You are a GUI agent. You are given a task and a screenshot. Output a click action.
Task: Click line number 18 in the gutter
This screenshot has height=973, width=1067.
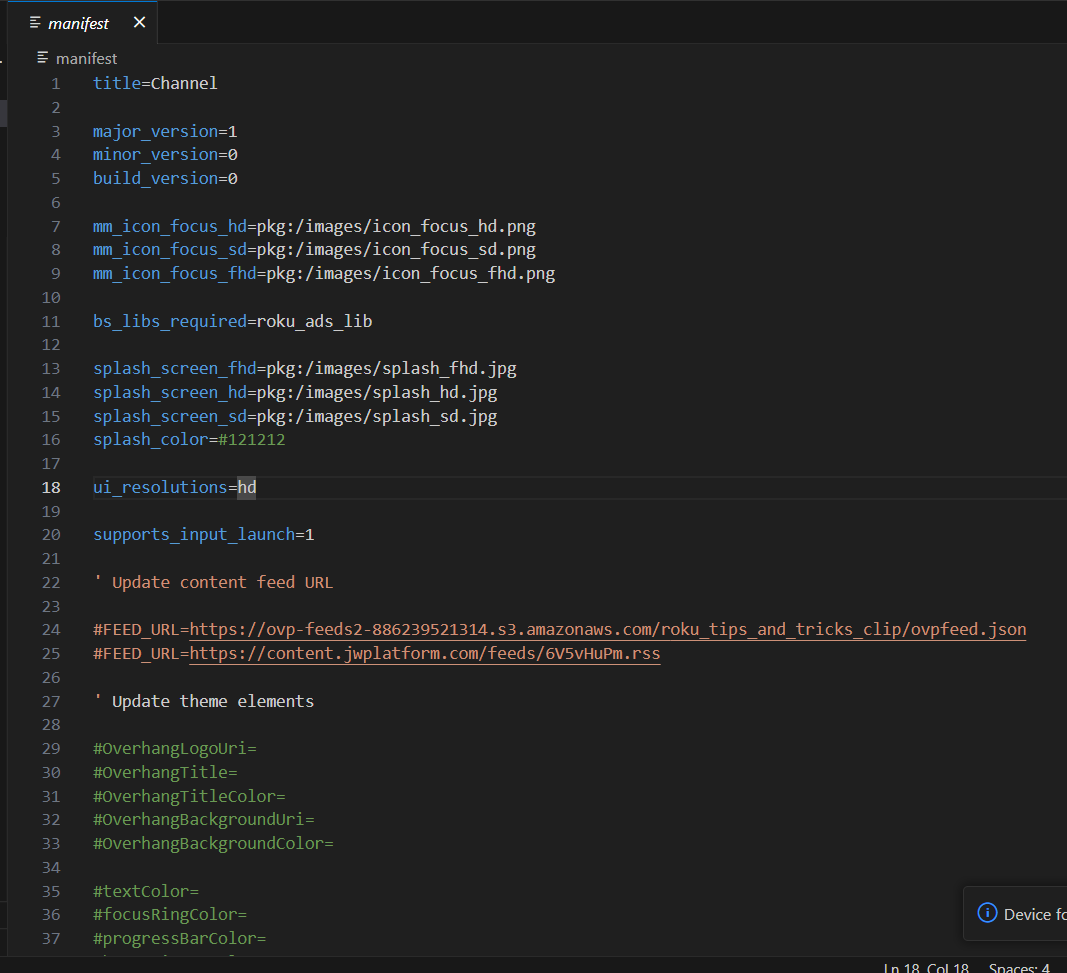point(50,487)
